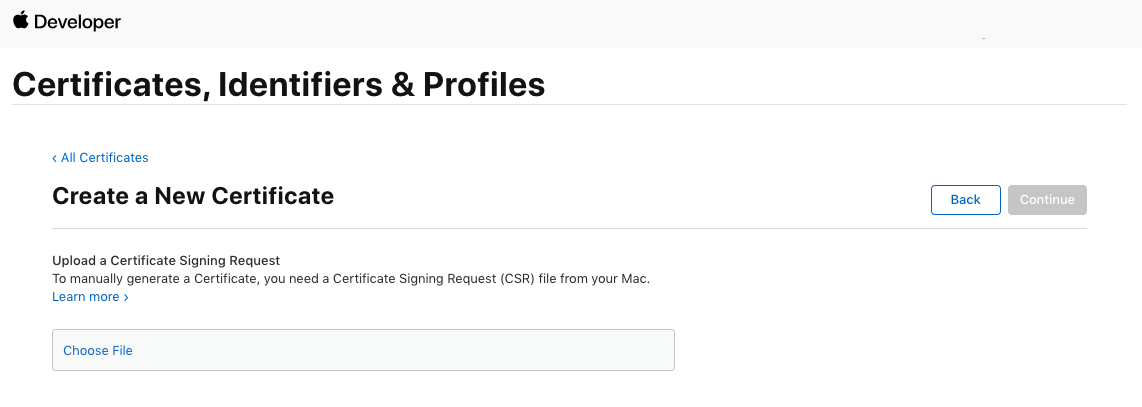Click the phrase (CSR) in the instructions
The image size is (1142, 407).
click(x=519, y=279)
